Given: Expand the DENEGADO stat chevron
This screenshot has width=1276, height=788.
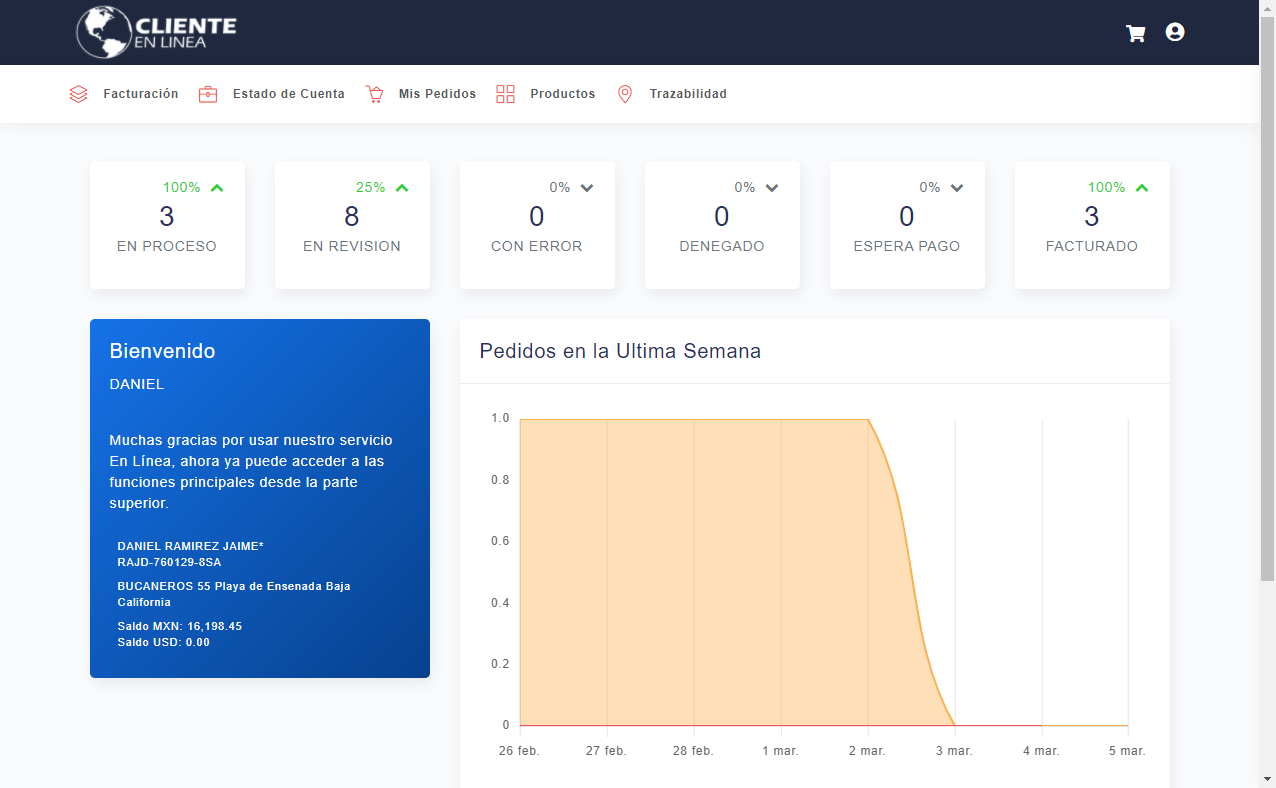Looking at the screenshot, I should 771,186.
